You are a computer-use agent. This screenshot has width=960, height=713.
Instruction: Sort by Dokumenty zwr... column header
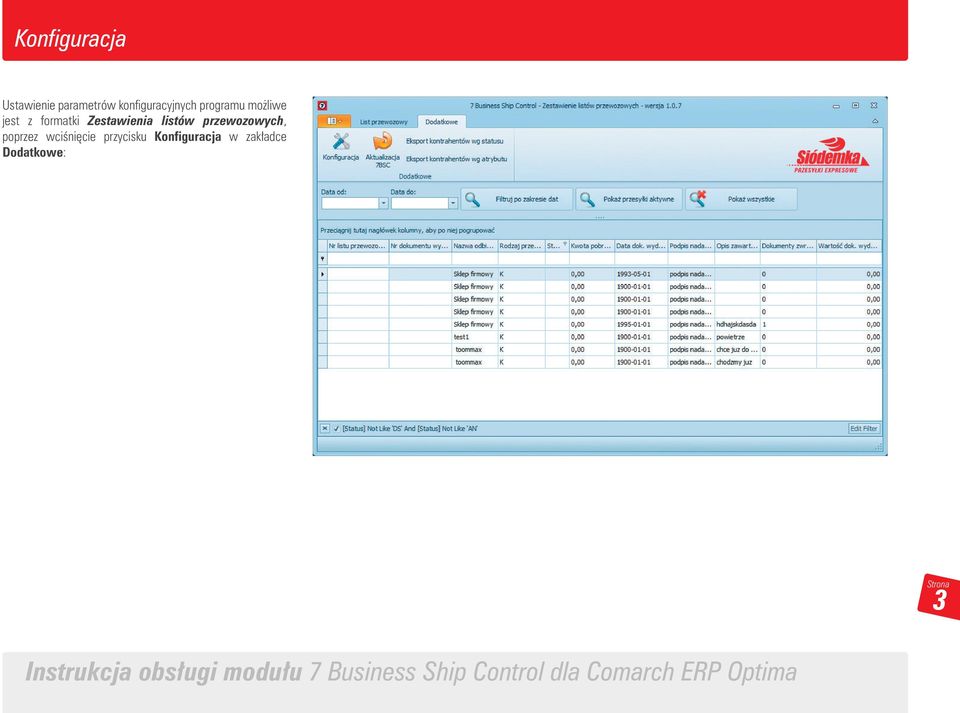pyautogui.click(x=788, y=245)
